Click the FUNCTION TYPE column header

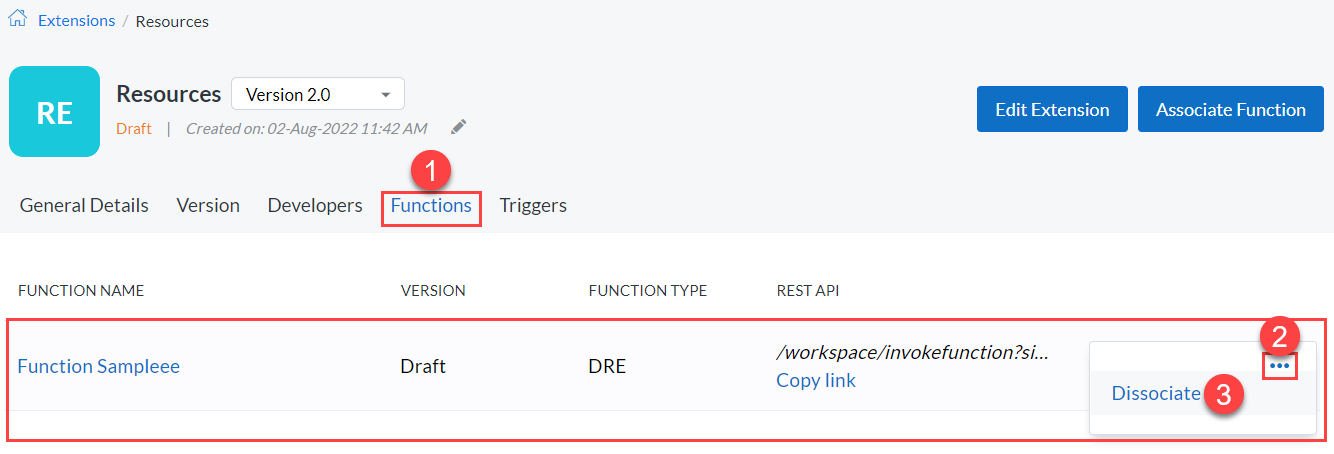tap(647, 291)
